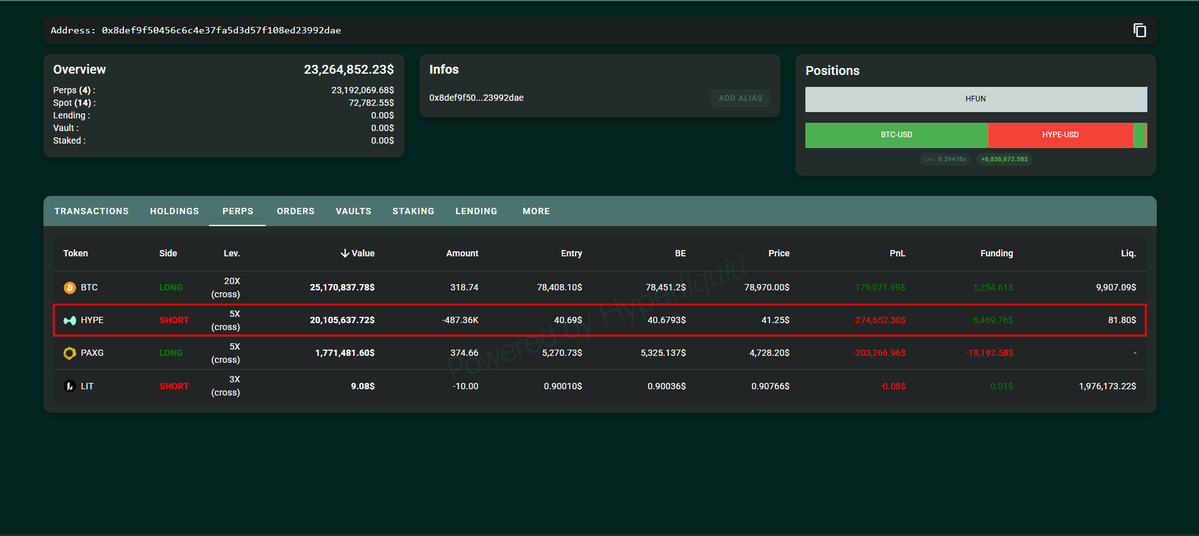
Task: Open the More menu tab
Action: coord(536,211)
